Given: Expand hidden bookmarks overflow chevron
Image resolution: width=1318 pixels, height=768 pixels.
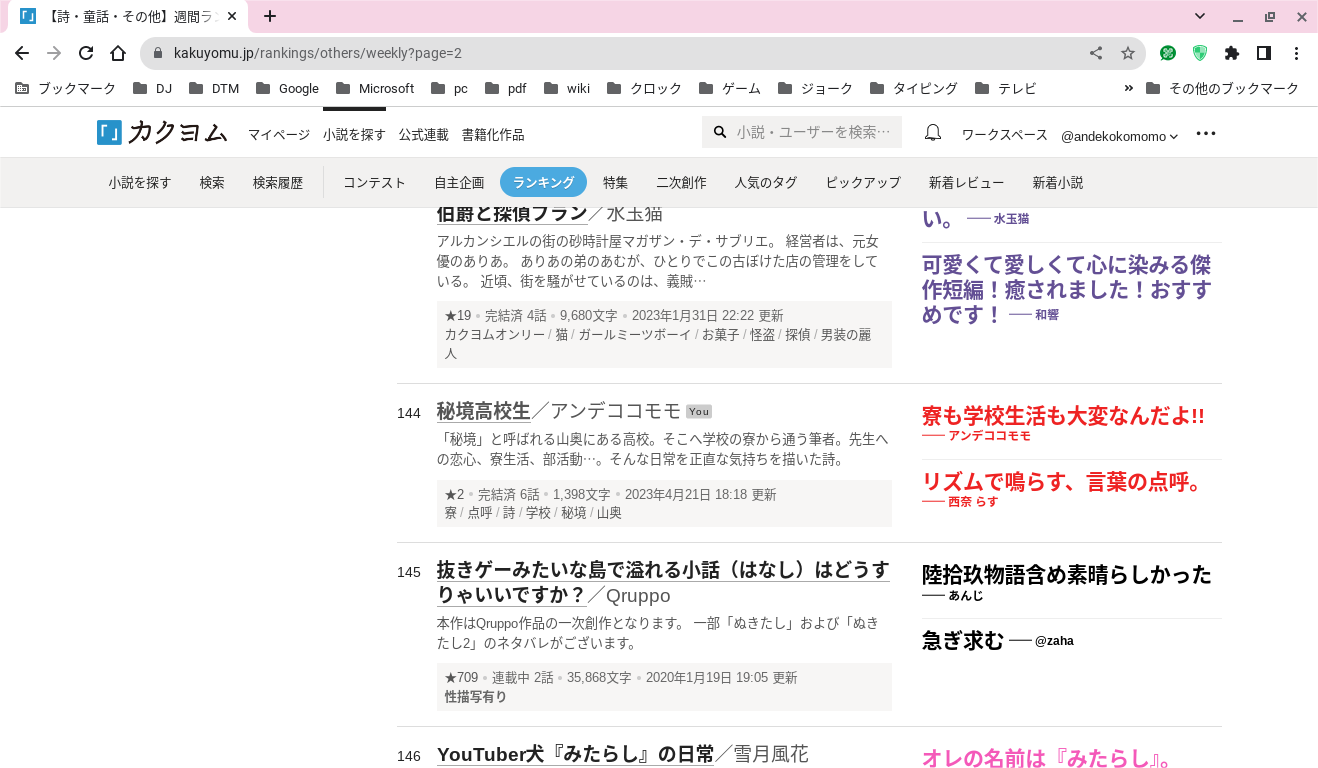Looking at the screenshot, I should 1129,88.
